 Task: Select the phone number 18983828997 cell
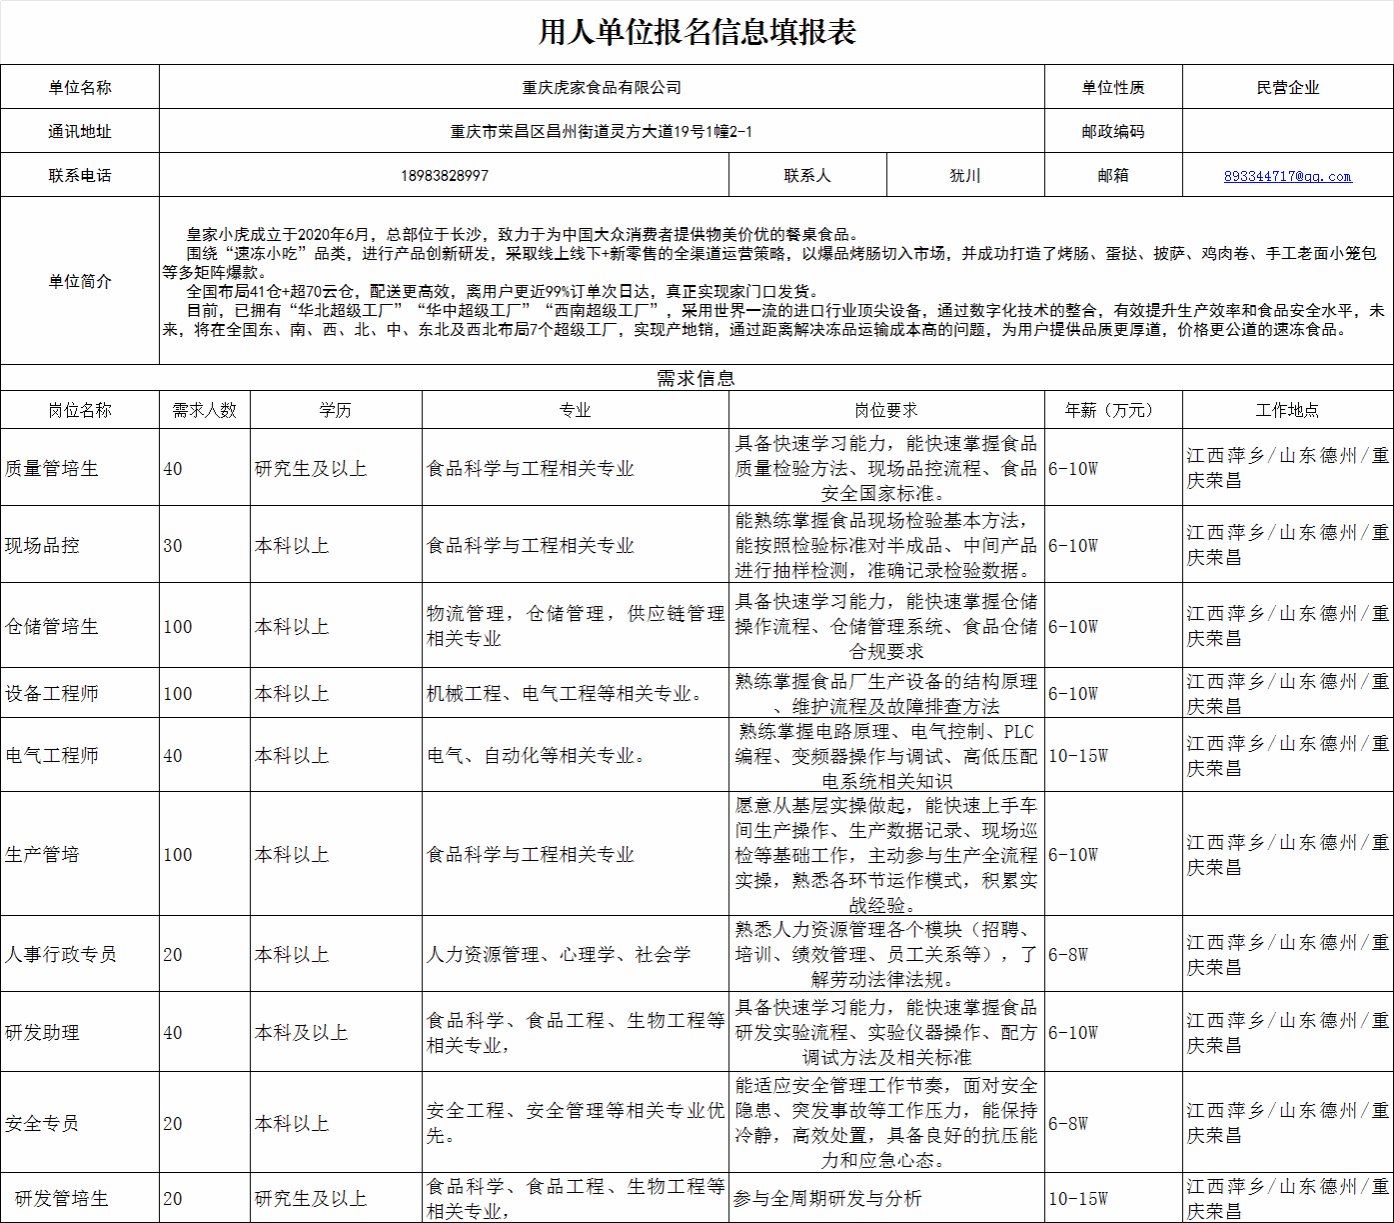point(444,176)
